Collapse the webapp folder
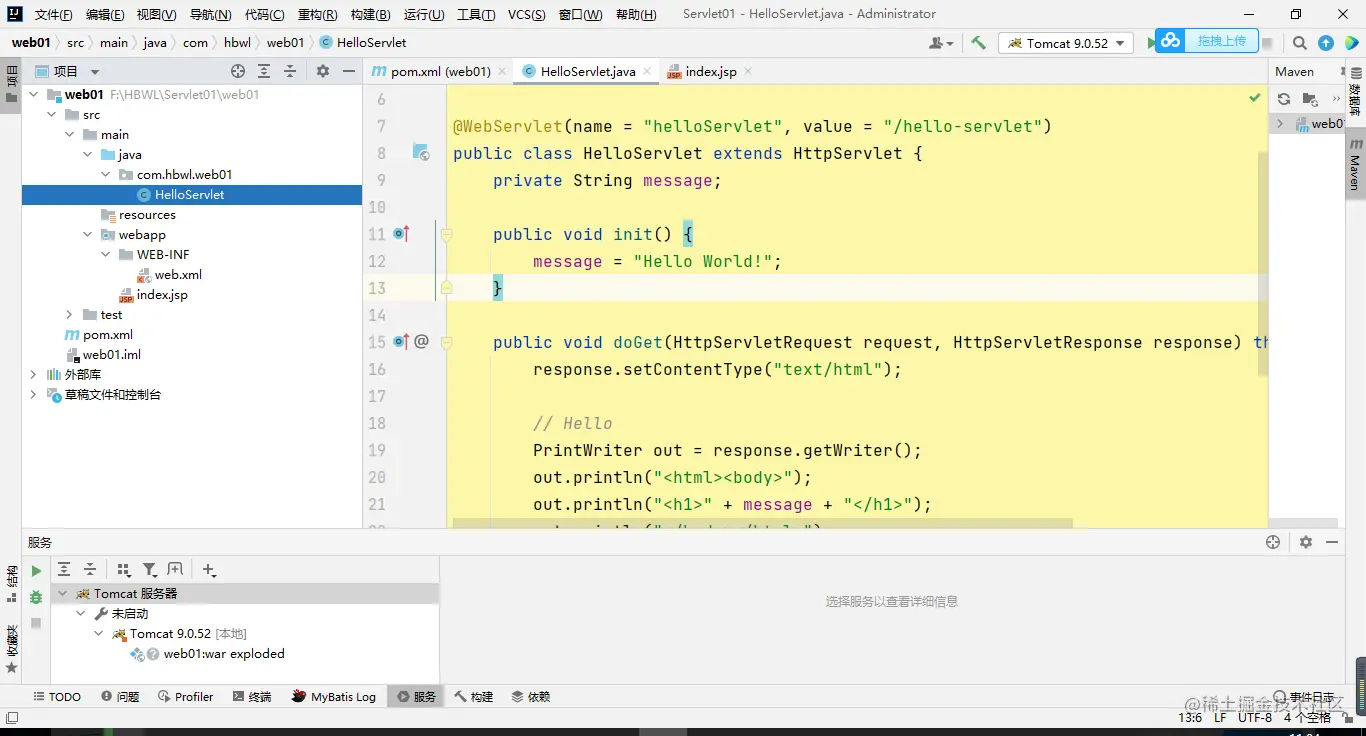The image size is (1366, 736). [87, 235]
